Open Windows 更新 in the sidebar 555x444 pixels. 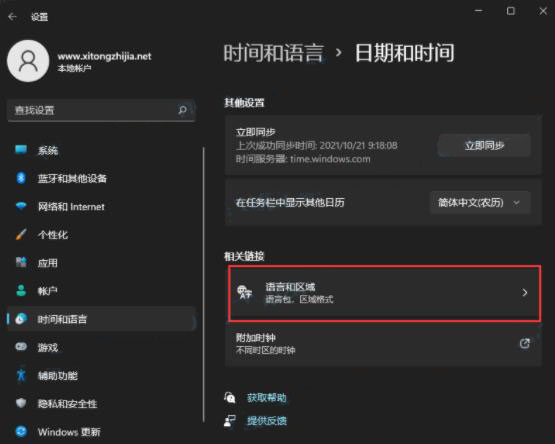[101, 432]
